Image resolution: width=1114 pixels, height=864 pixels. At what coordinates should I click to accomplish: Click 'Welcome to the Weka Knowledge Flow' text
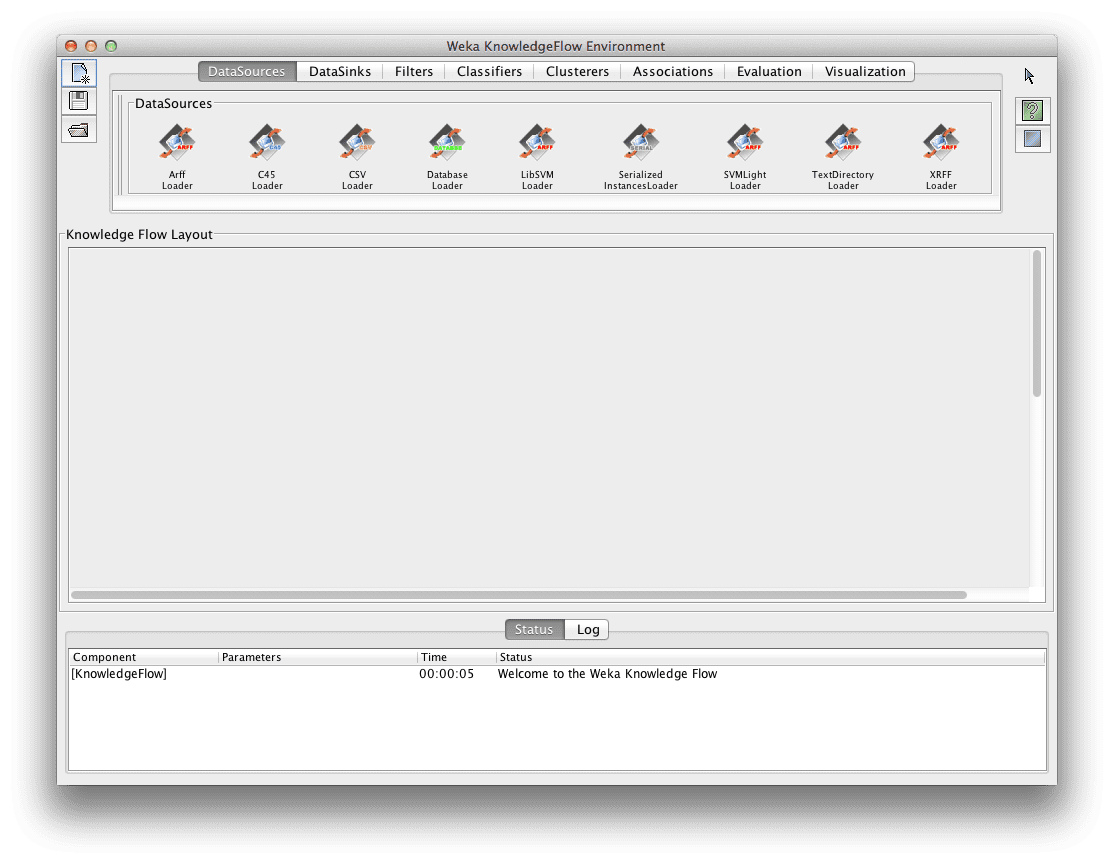click(x=607, y=674)
